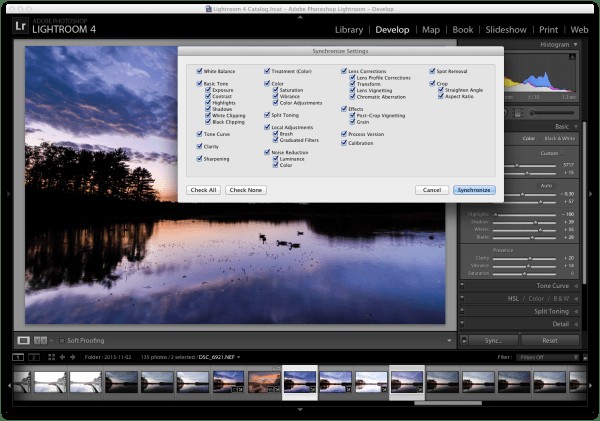
Task: Uncheck White Balance in sync settings
Action: tap(199, 71)
